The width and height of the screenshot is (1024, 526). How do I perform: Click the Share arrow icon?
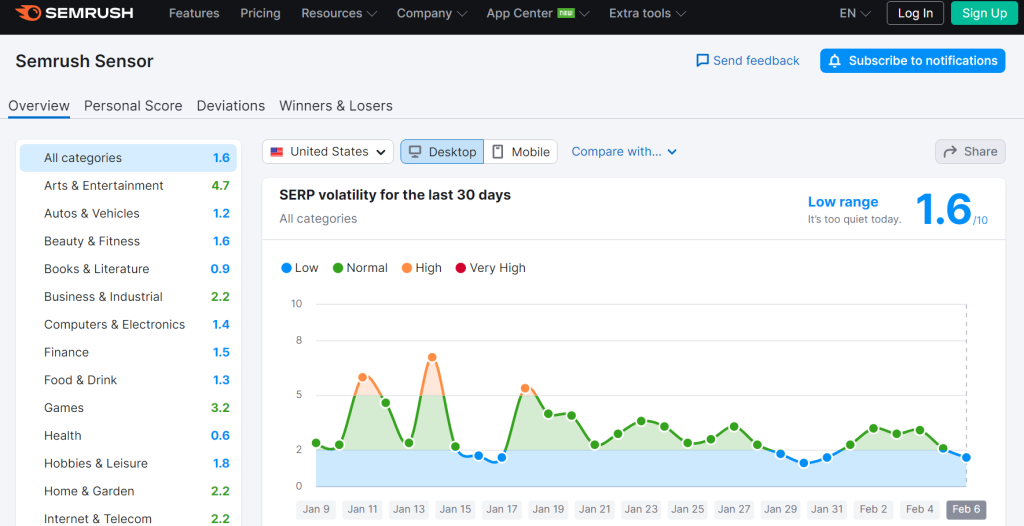pos(950,152)
